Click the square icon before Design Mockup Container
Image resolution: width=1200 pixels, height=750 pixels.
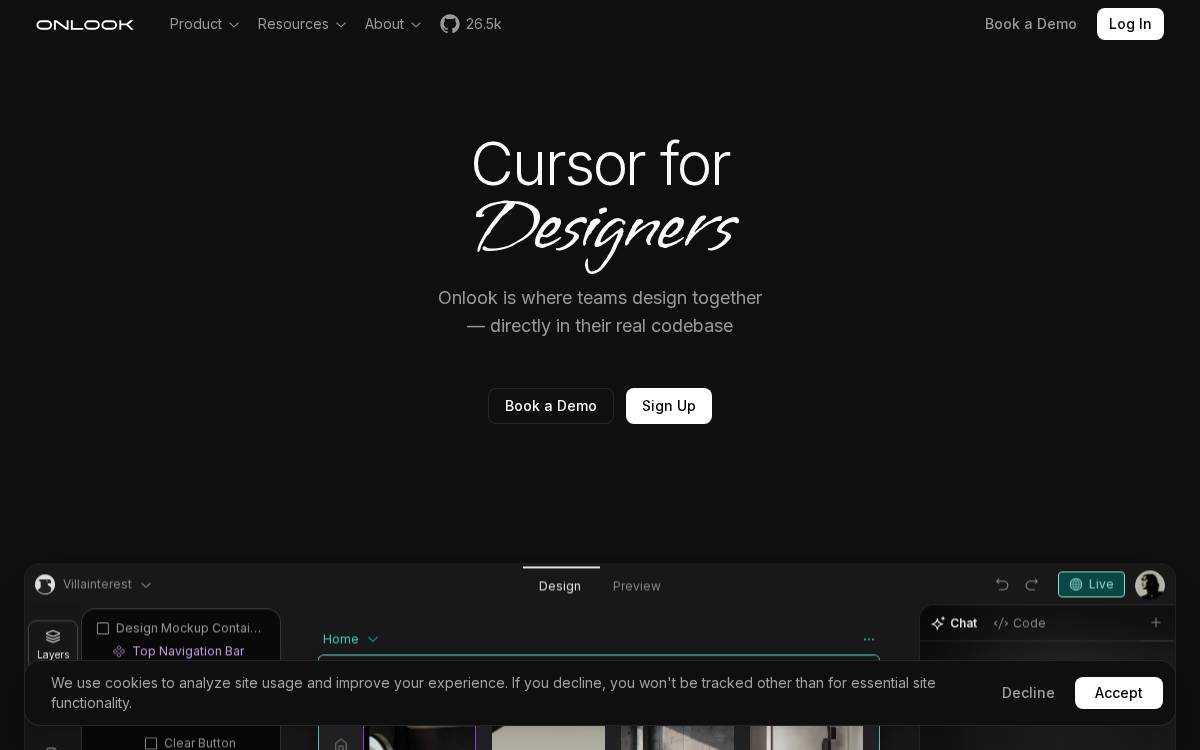tap(103, 628)
